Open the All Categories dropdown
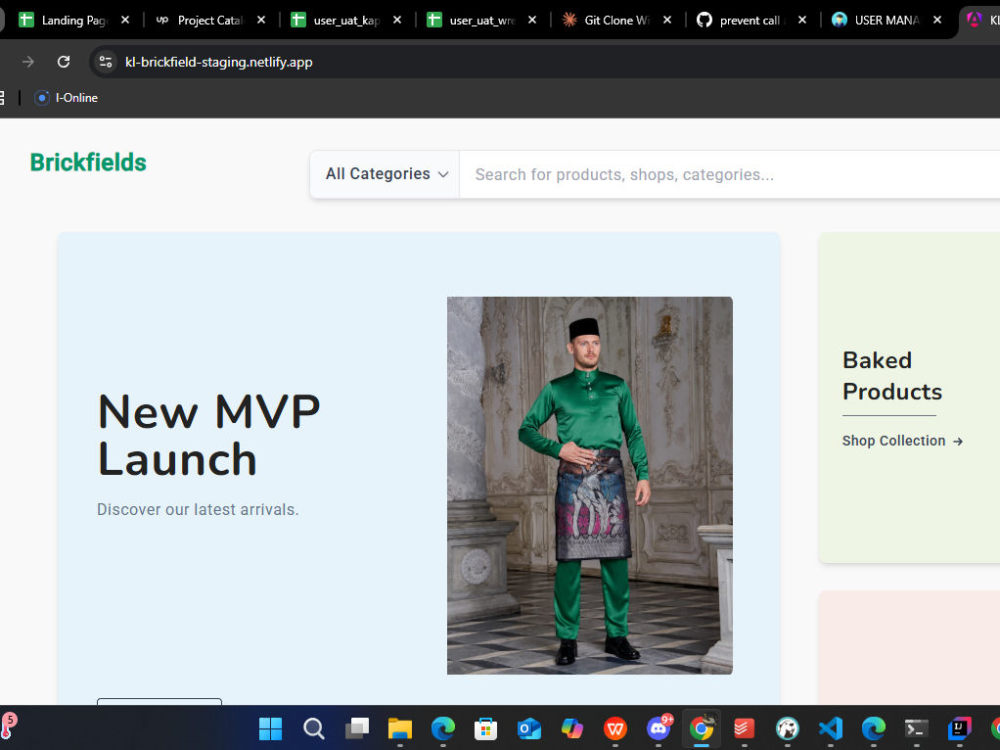 click(x=385, y=174)
